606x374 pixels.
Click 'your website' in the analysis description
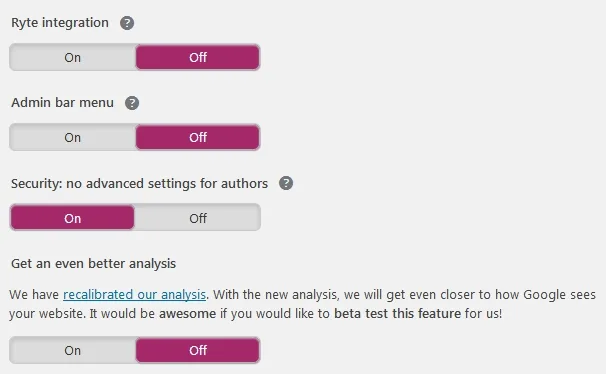[x=47, y=314]
